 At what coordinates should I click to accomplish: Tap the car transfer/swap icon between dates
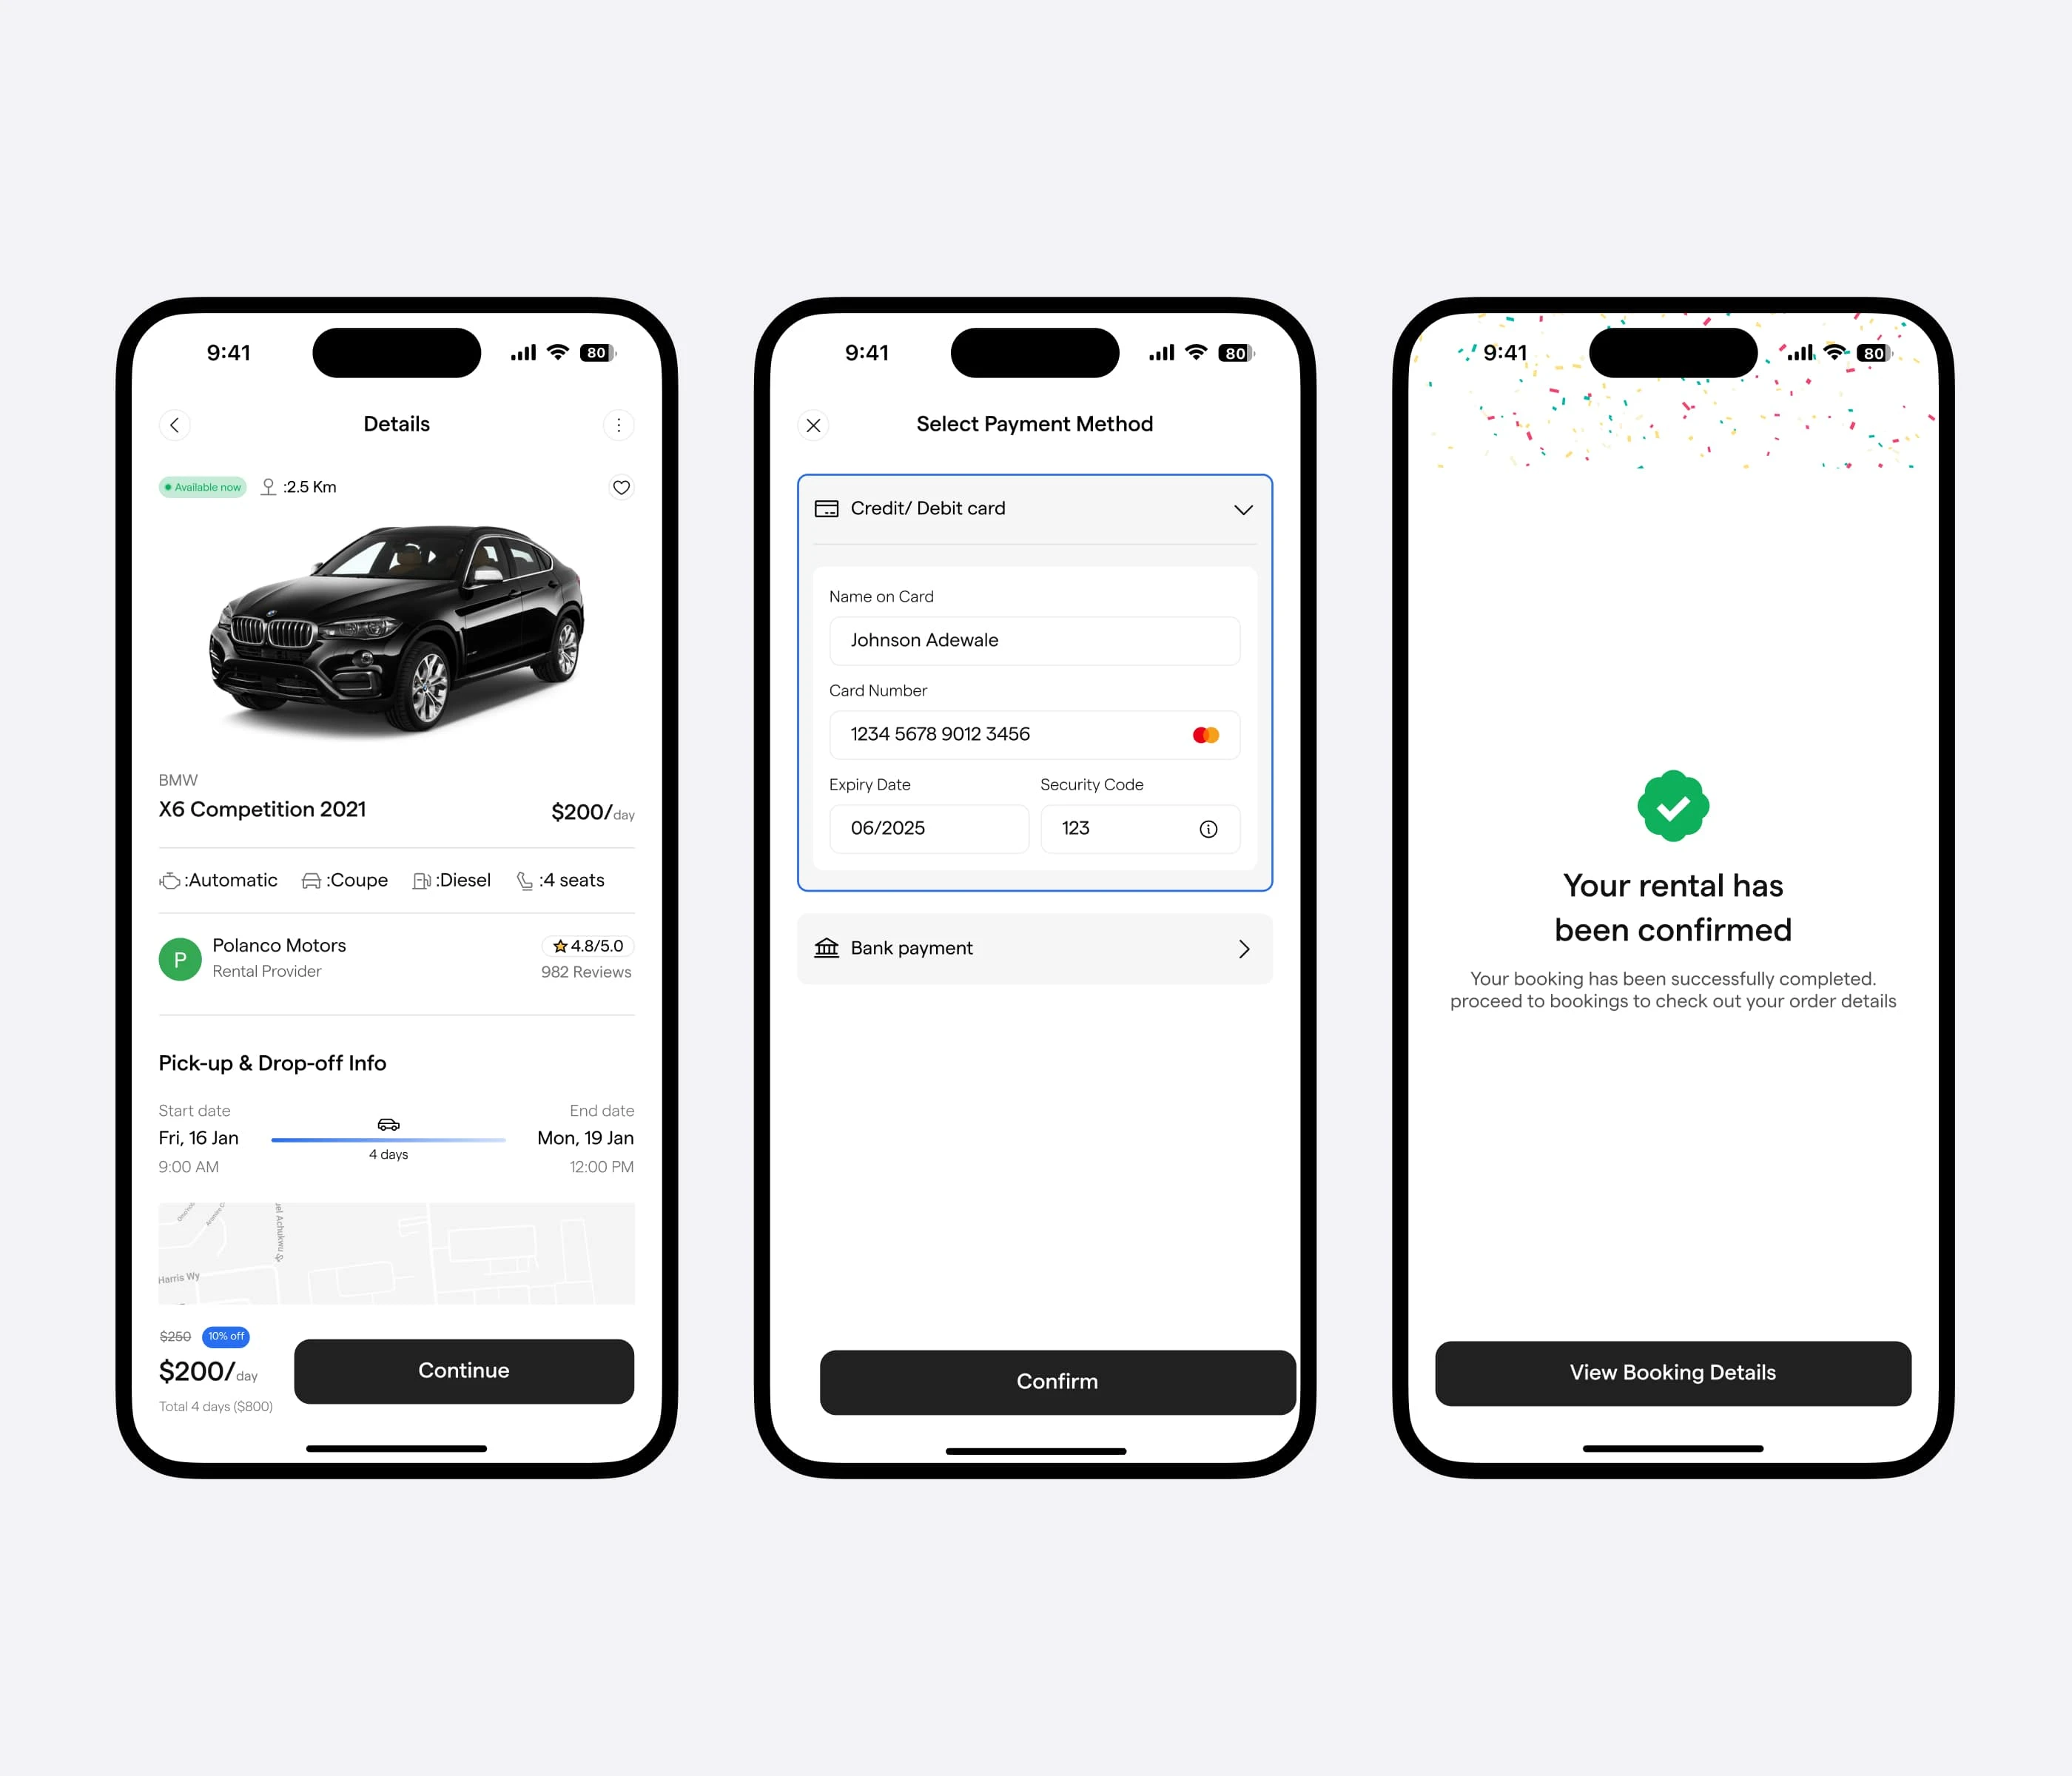(x=388, y=1124)
